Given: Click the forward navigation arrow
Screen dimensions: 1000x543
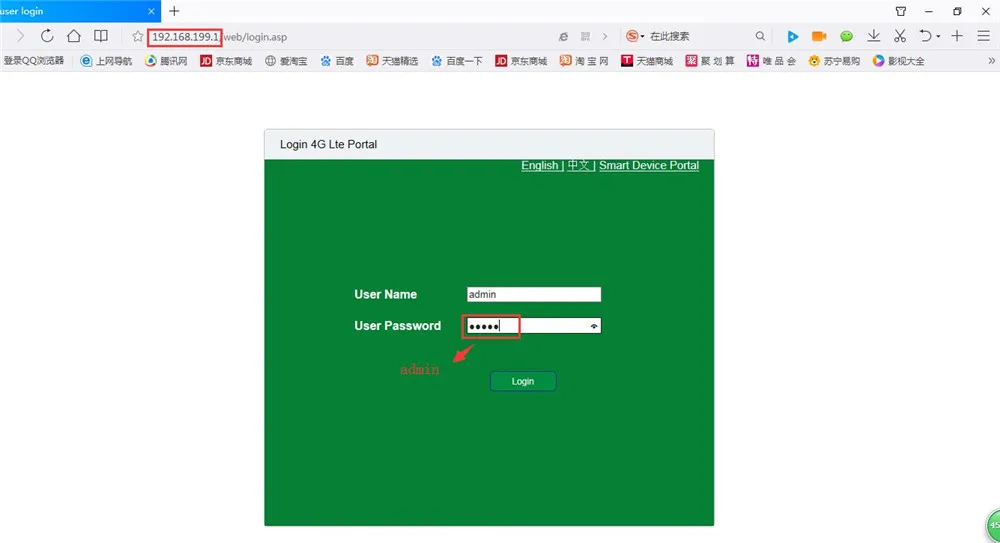Looking at the screenshot, I should tap(20, 36).
